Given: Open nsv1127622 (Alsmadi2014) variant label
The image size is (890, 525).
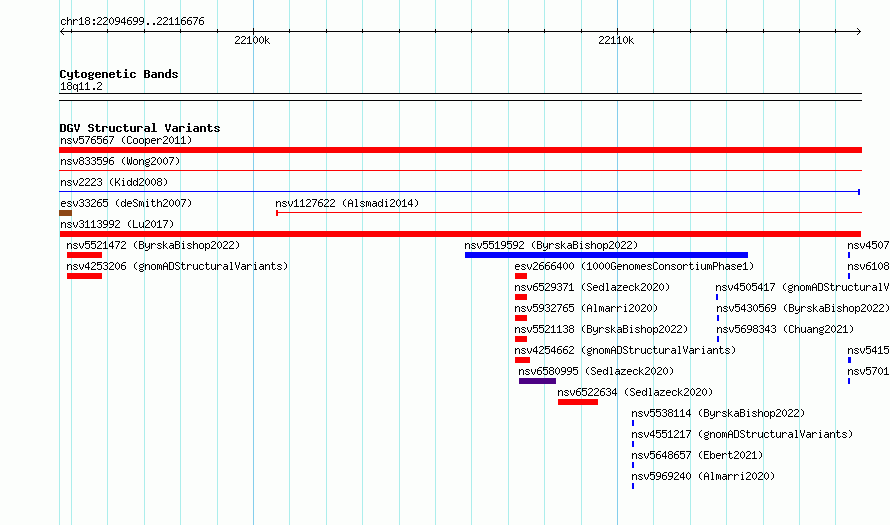Looking at the screenshot, I should [x=347, y=203].
